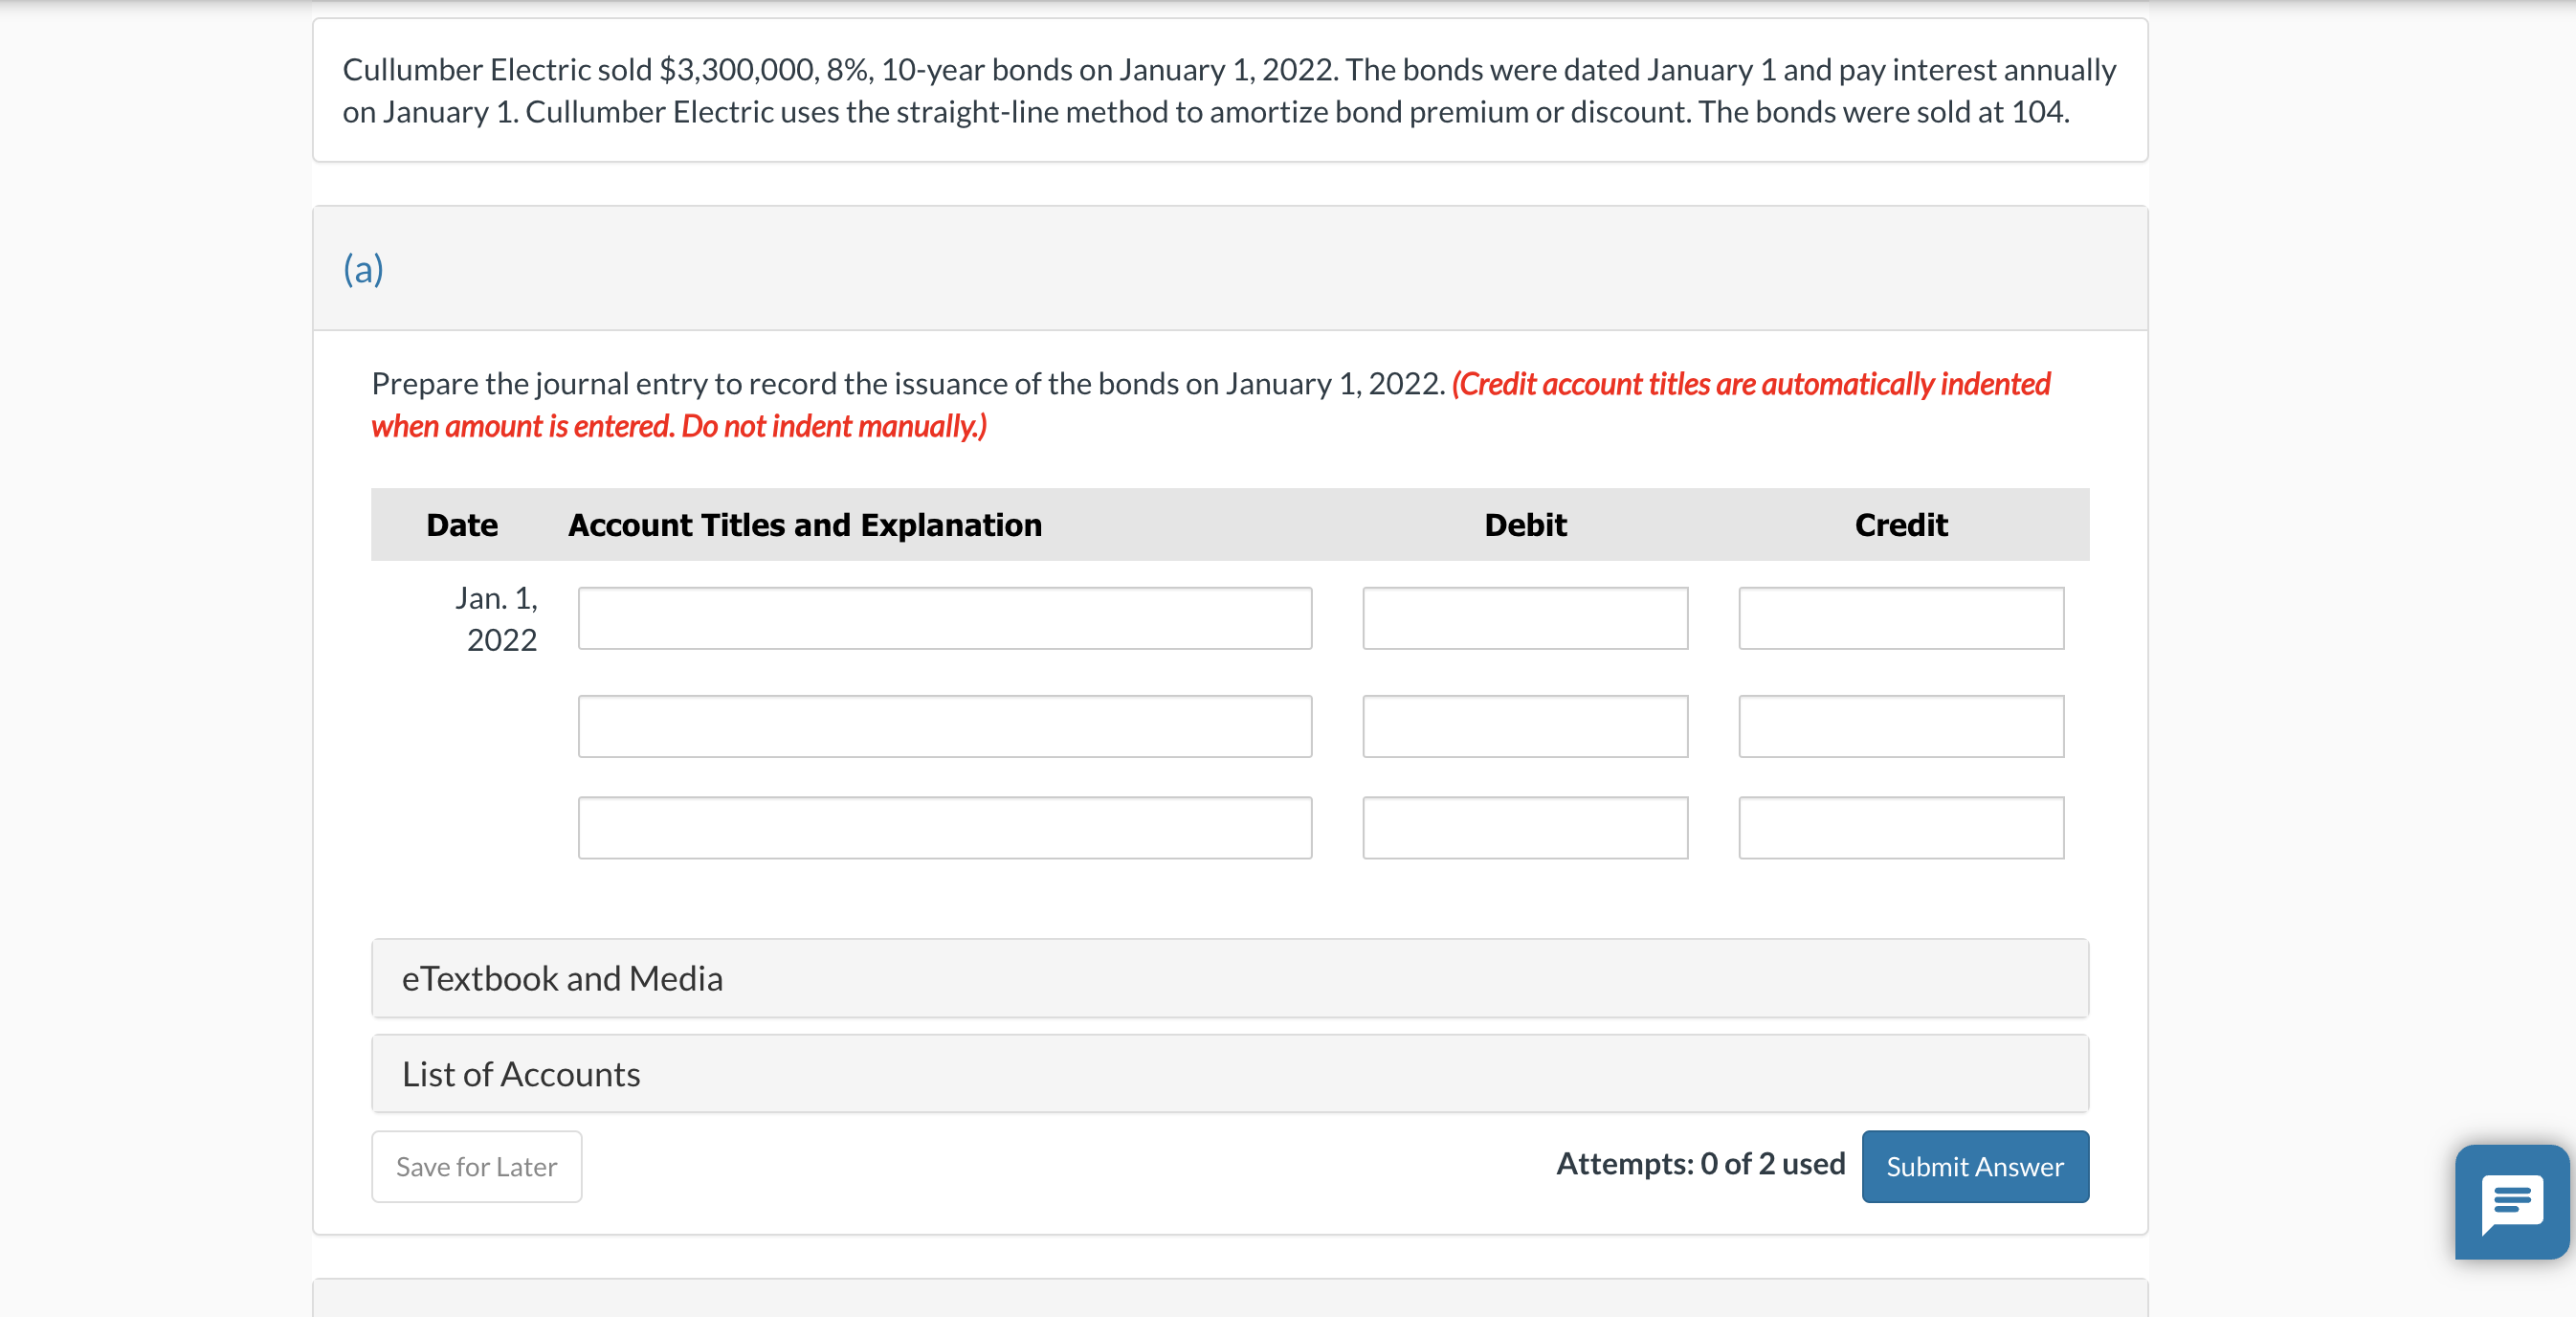The image size is (2576, 1317).
Task: Click the 'Jan. 1, 2022' date label
Action: (x=497, y=618)
